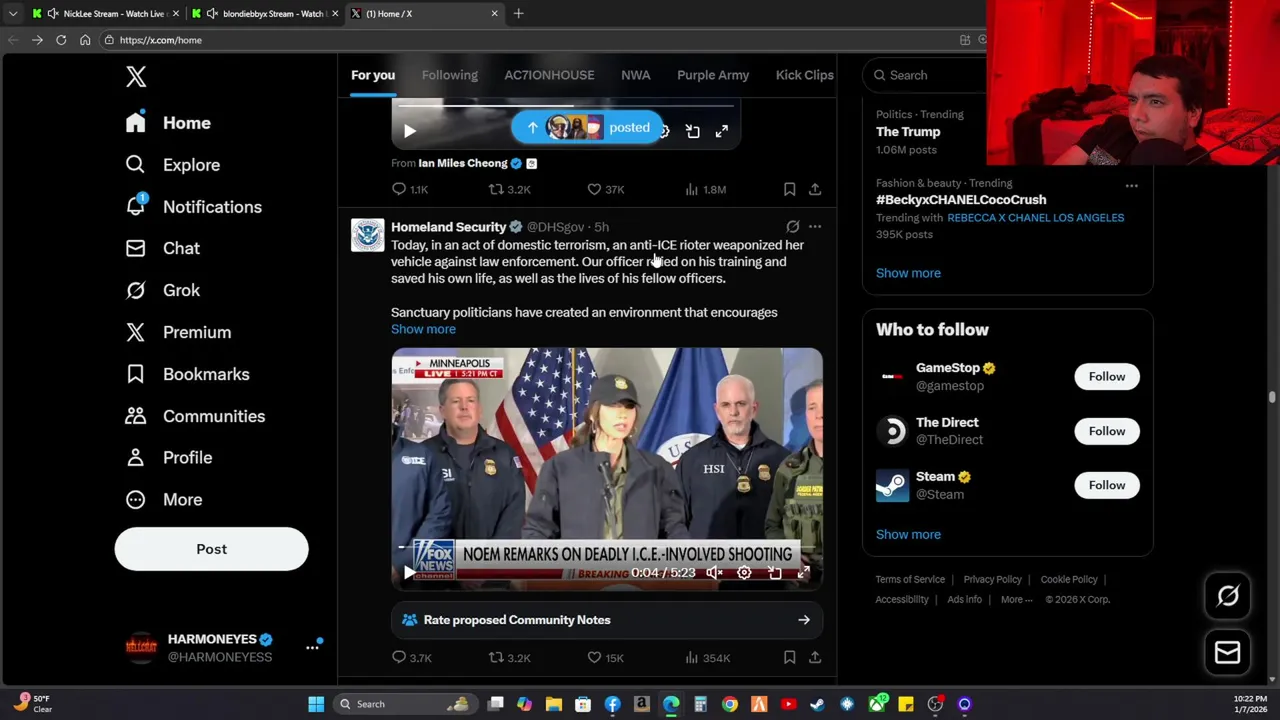Expand Homeland Security post with Show more
Viewport: 1280px width, 720px height.
pos(423,329)
